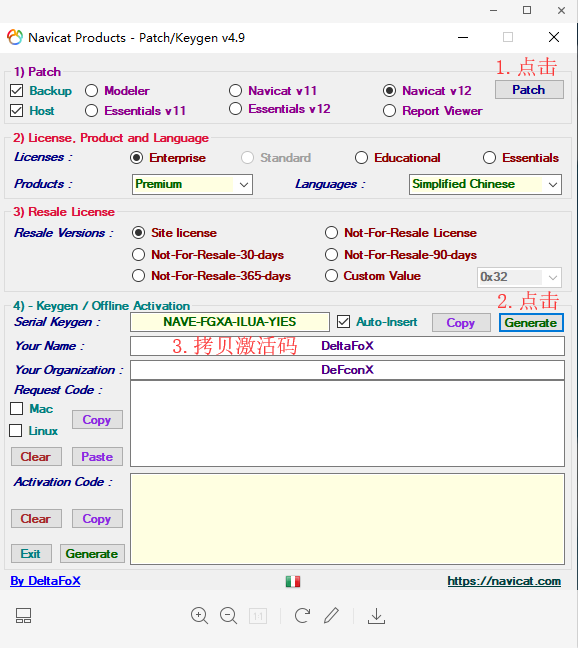The height and width of the screenshot is (648, 578).
Task: Click the Patch button
Action: coord(529,90)
